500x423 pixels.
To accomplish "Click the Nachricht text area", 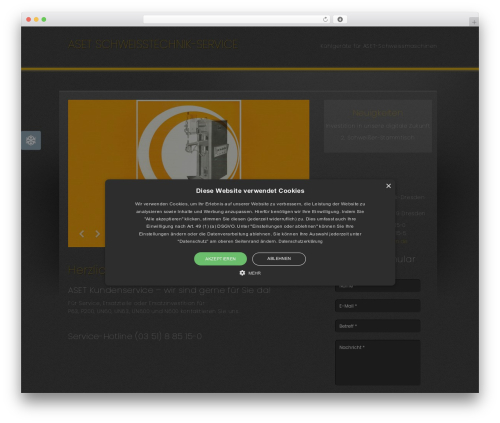I will click(x=377, y=362).
